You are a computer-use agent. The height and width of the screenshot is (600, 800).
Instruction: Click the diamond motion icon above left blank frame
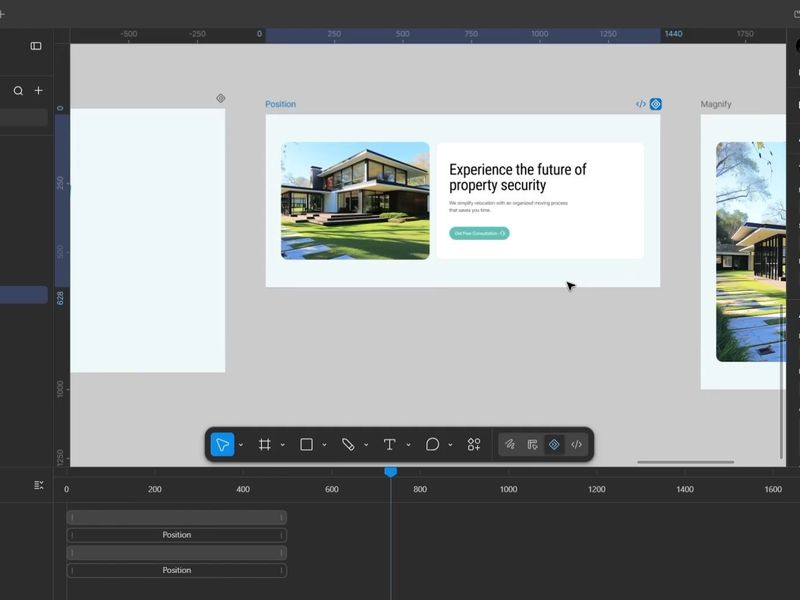[220, 98]
